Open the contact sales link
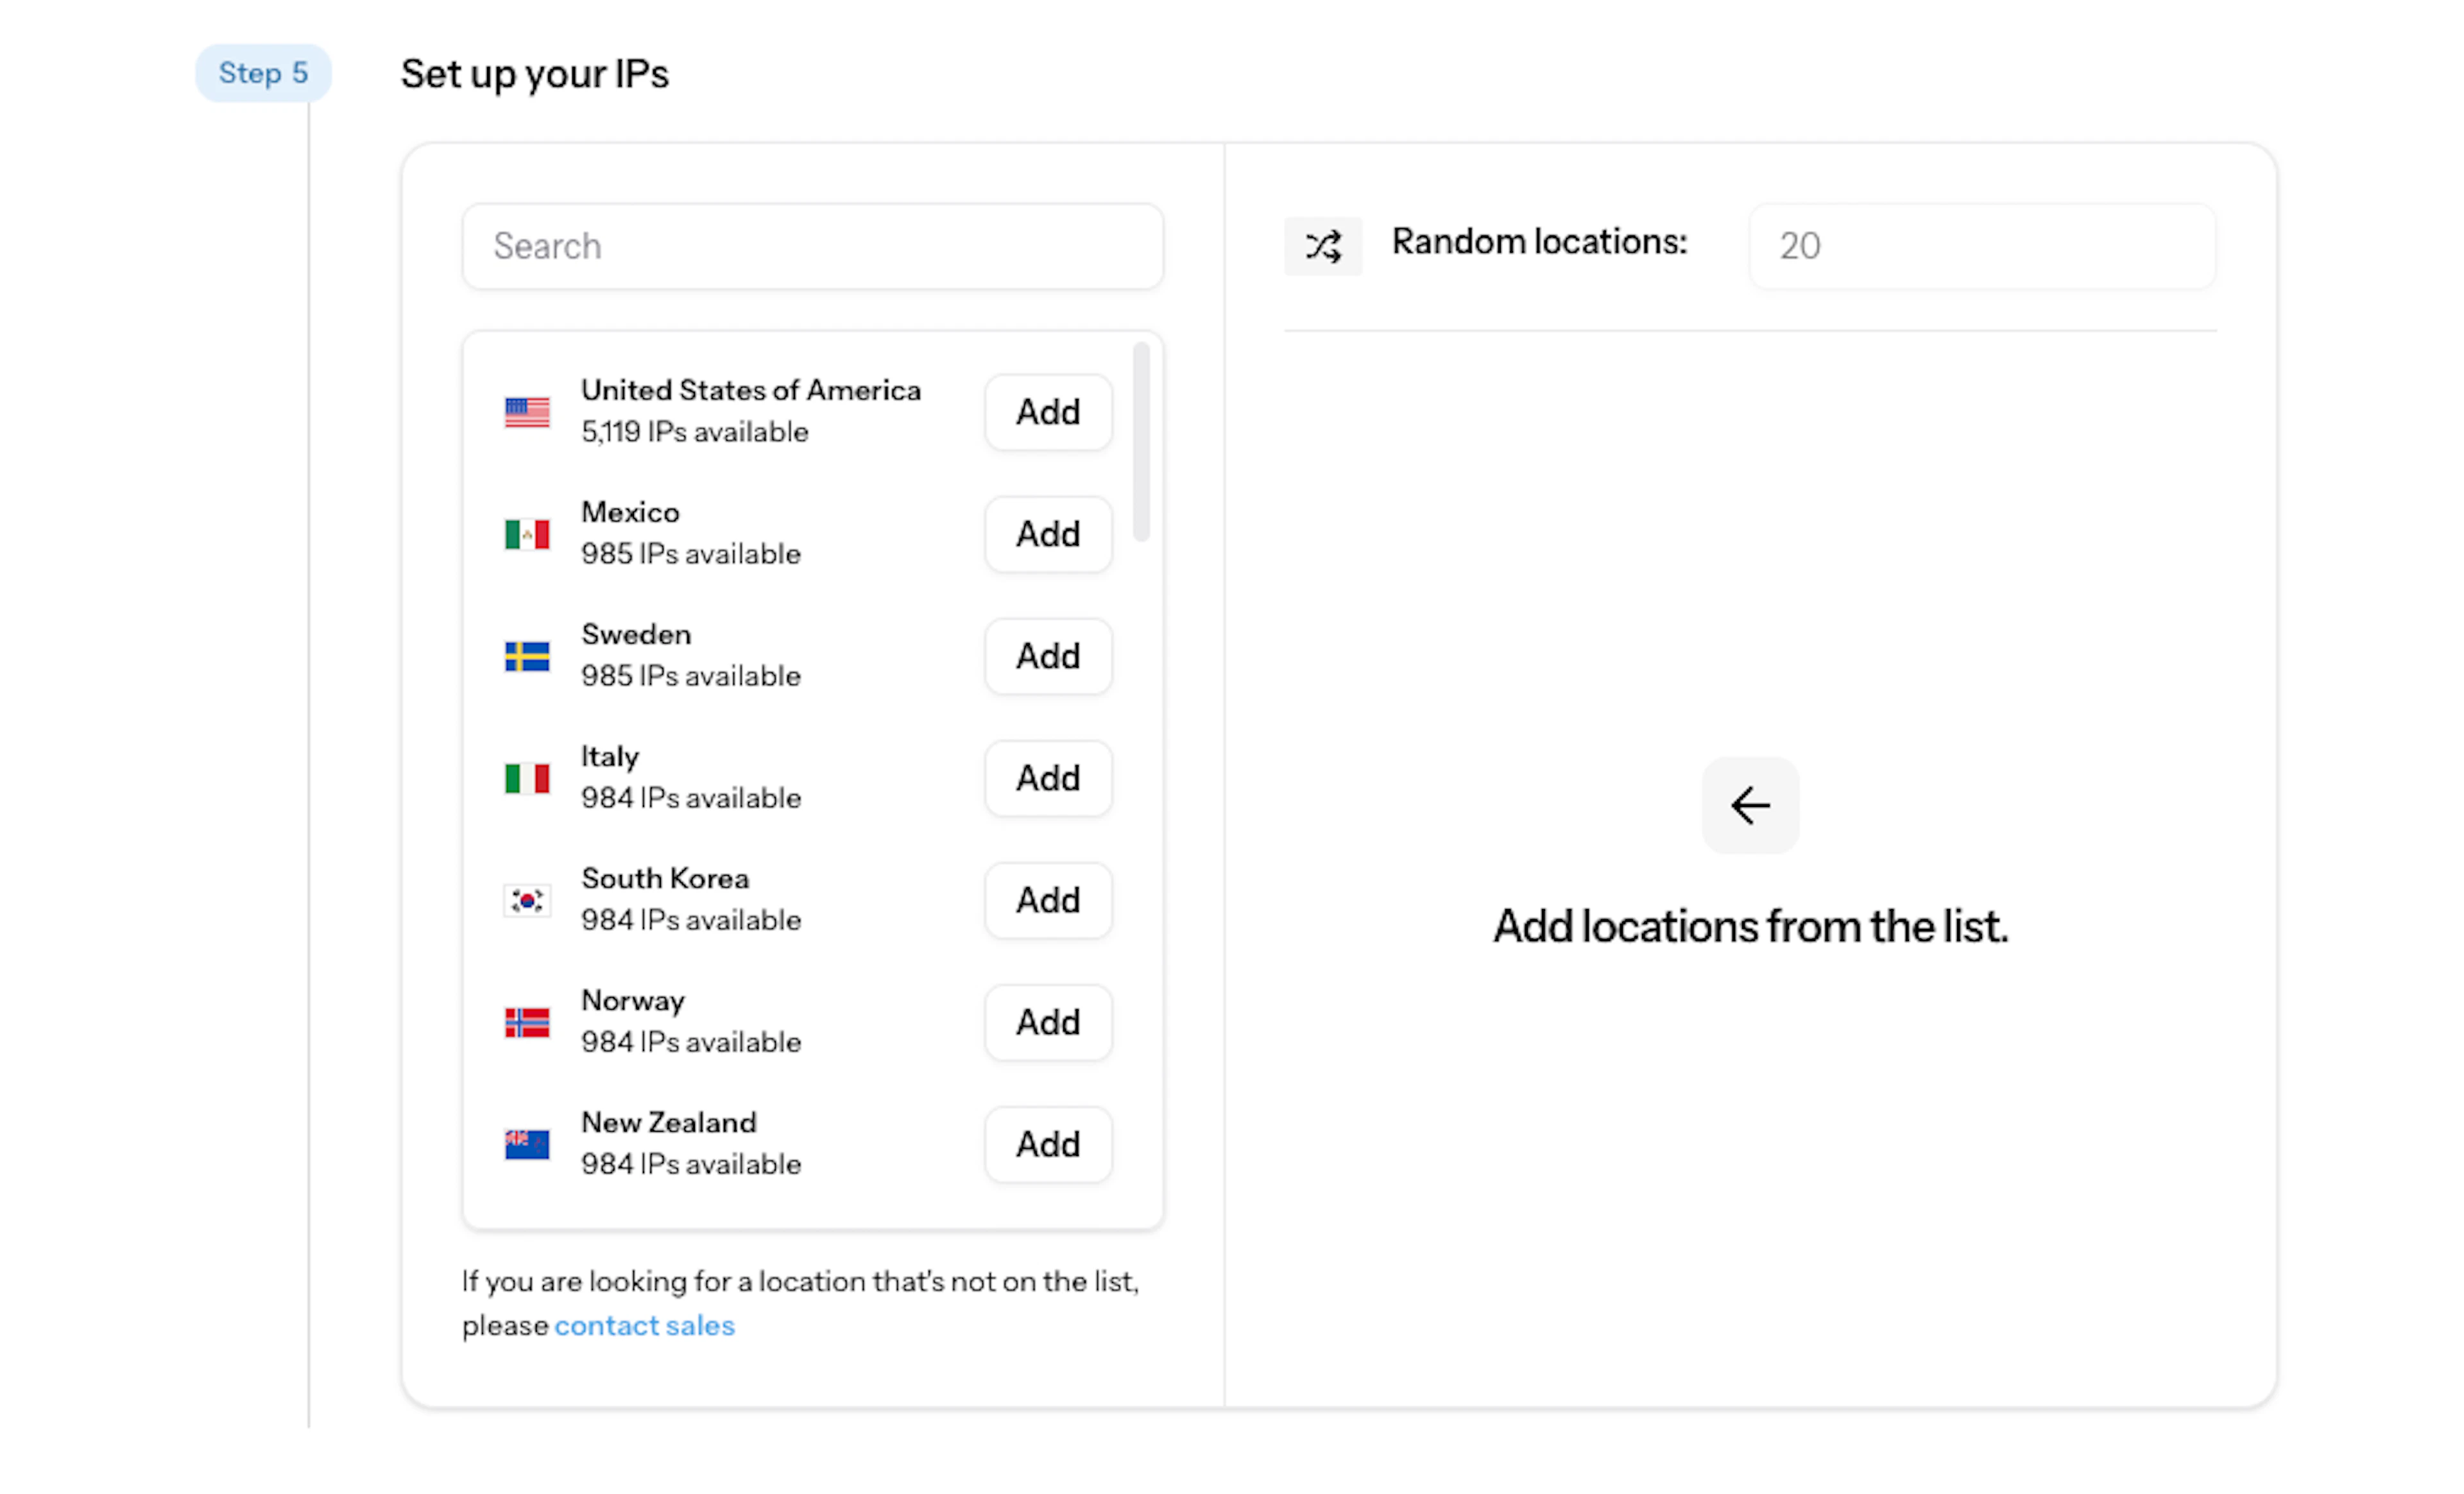2464x1494 pixels. [644, 1325]
